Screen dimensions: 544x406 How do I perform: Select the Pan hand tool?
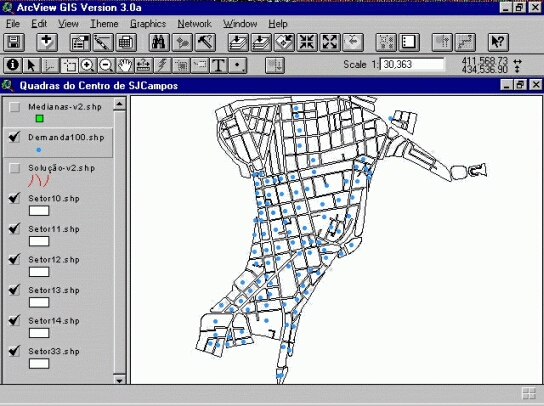coord(125,65)
